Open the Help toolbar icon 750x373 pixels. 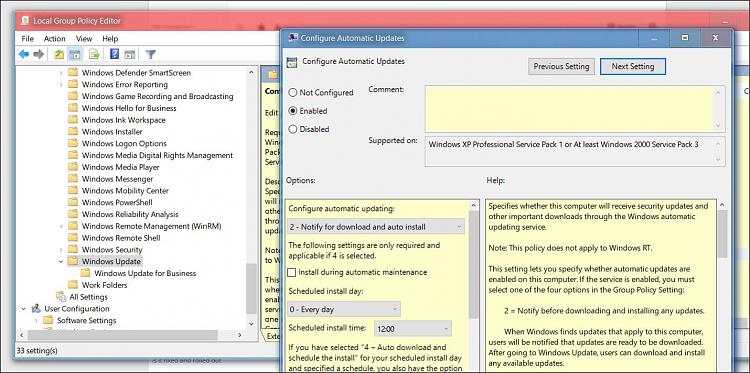(114, 54)
